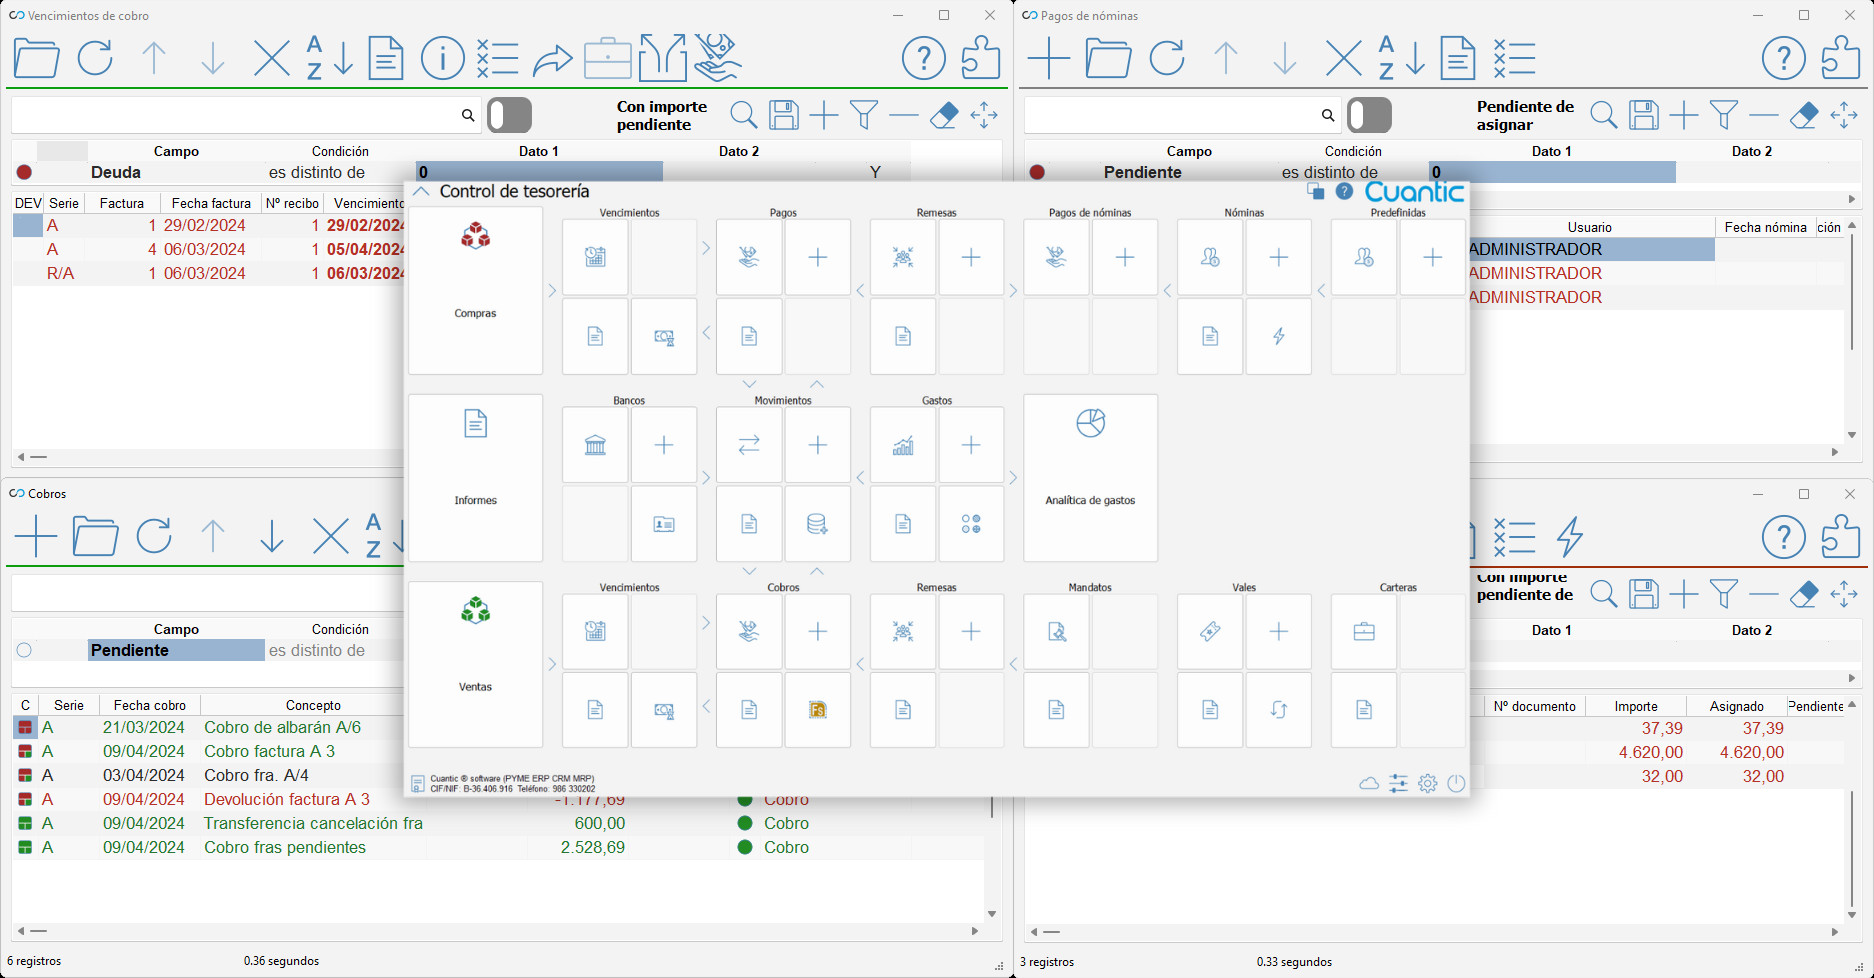
Task: Click cloud icon in Control de tesorería footer
Action: pyautogui.click(x=1369, y=784)
